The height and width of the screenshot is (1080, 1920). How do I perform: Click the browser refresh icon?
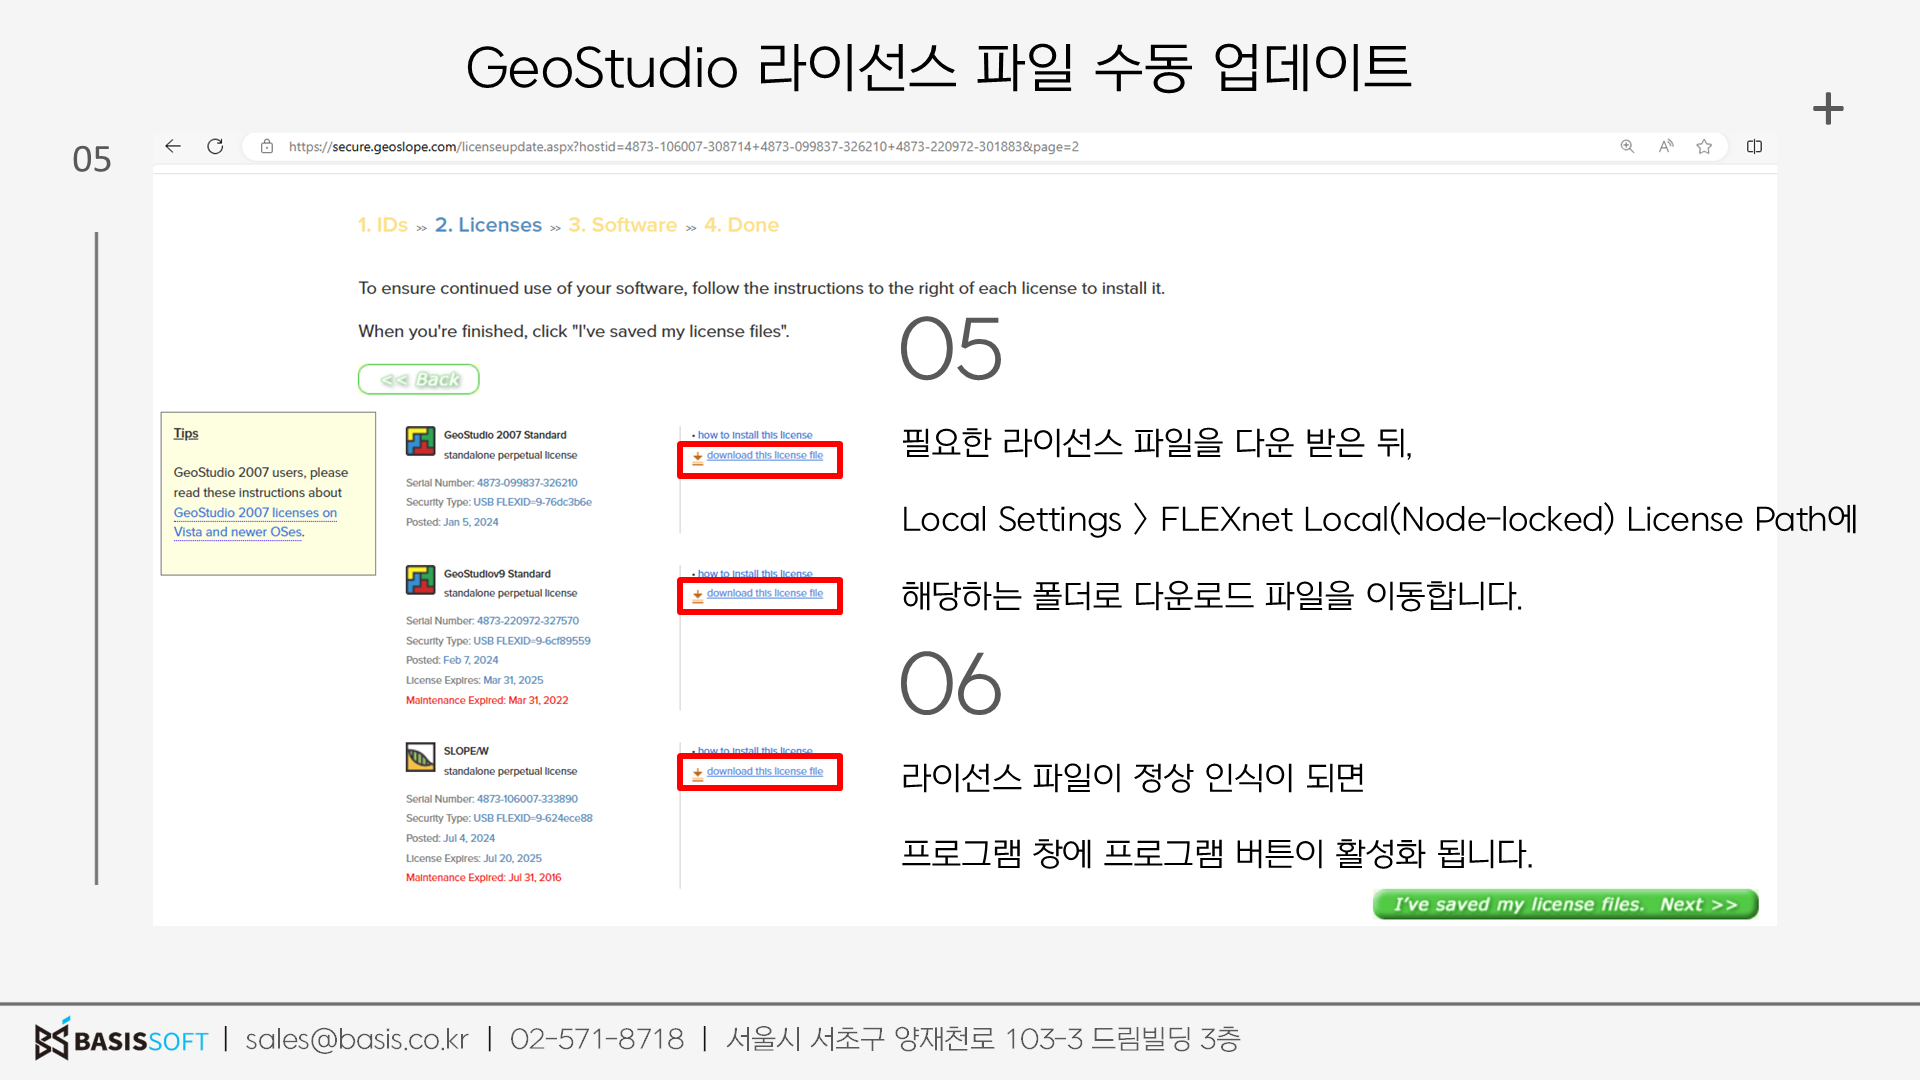coord(215,146)
